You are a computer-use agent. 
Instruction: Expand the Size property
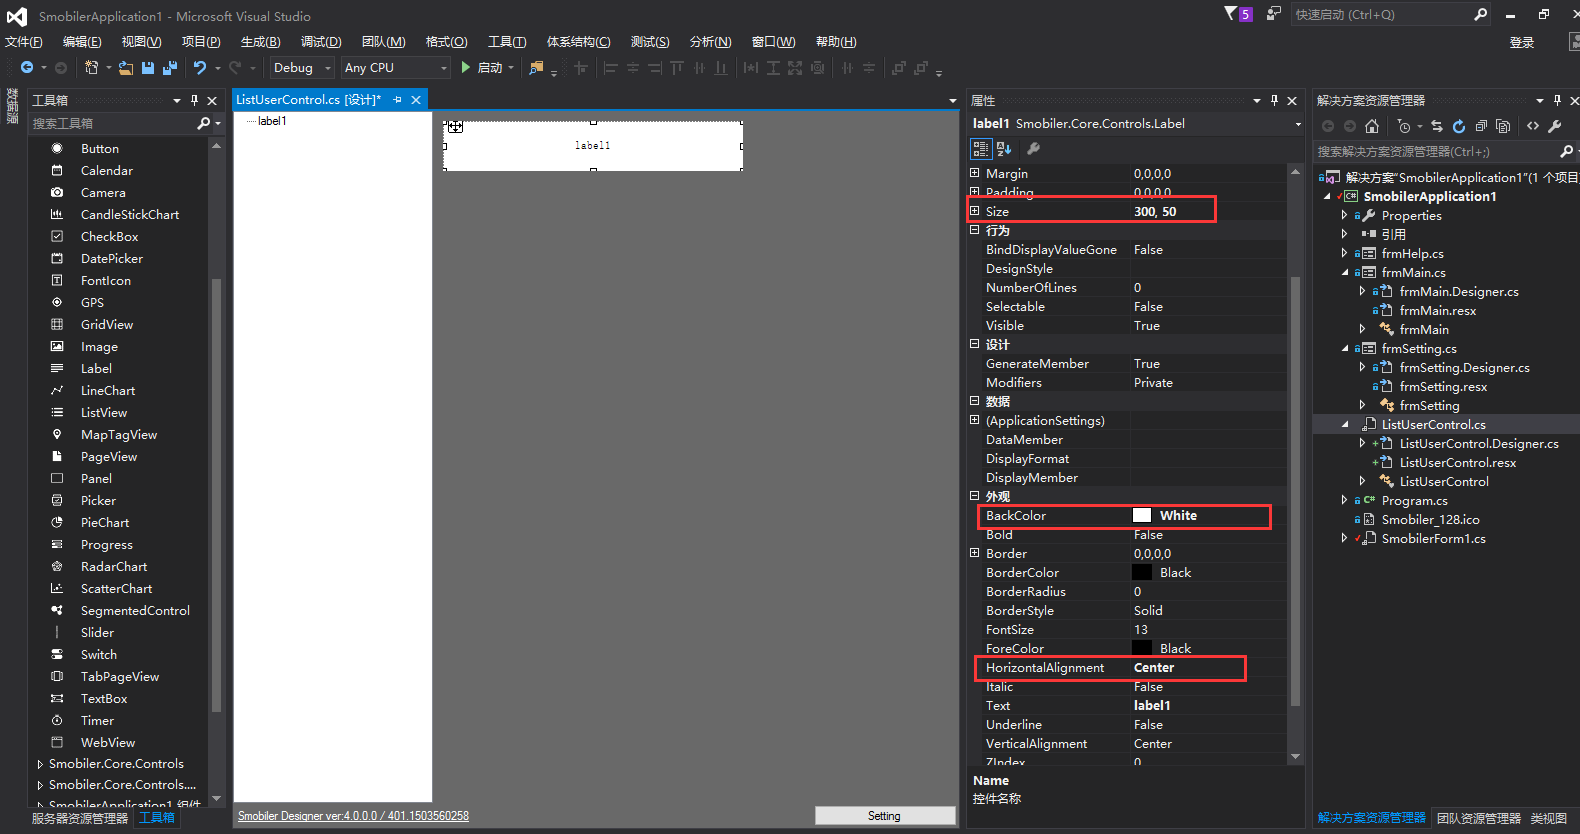(x=975, y=211)
